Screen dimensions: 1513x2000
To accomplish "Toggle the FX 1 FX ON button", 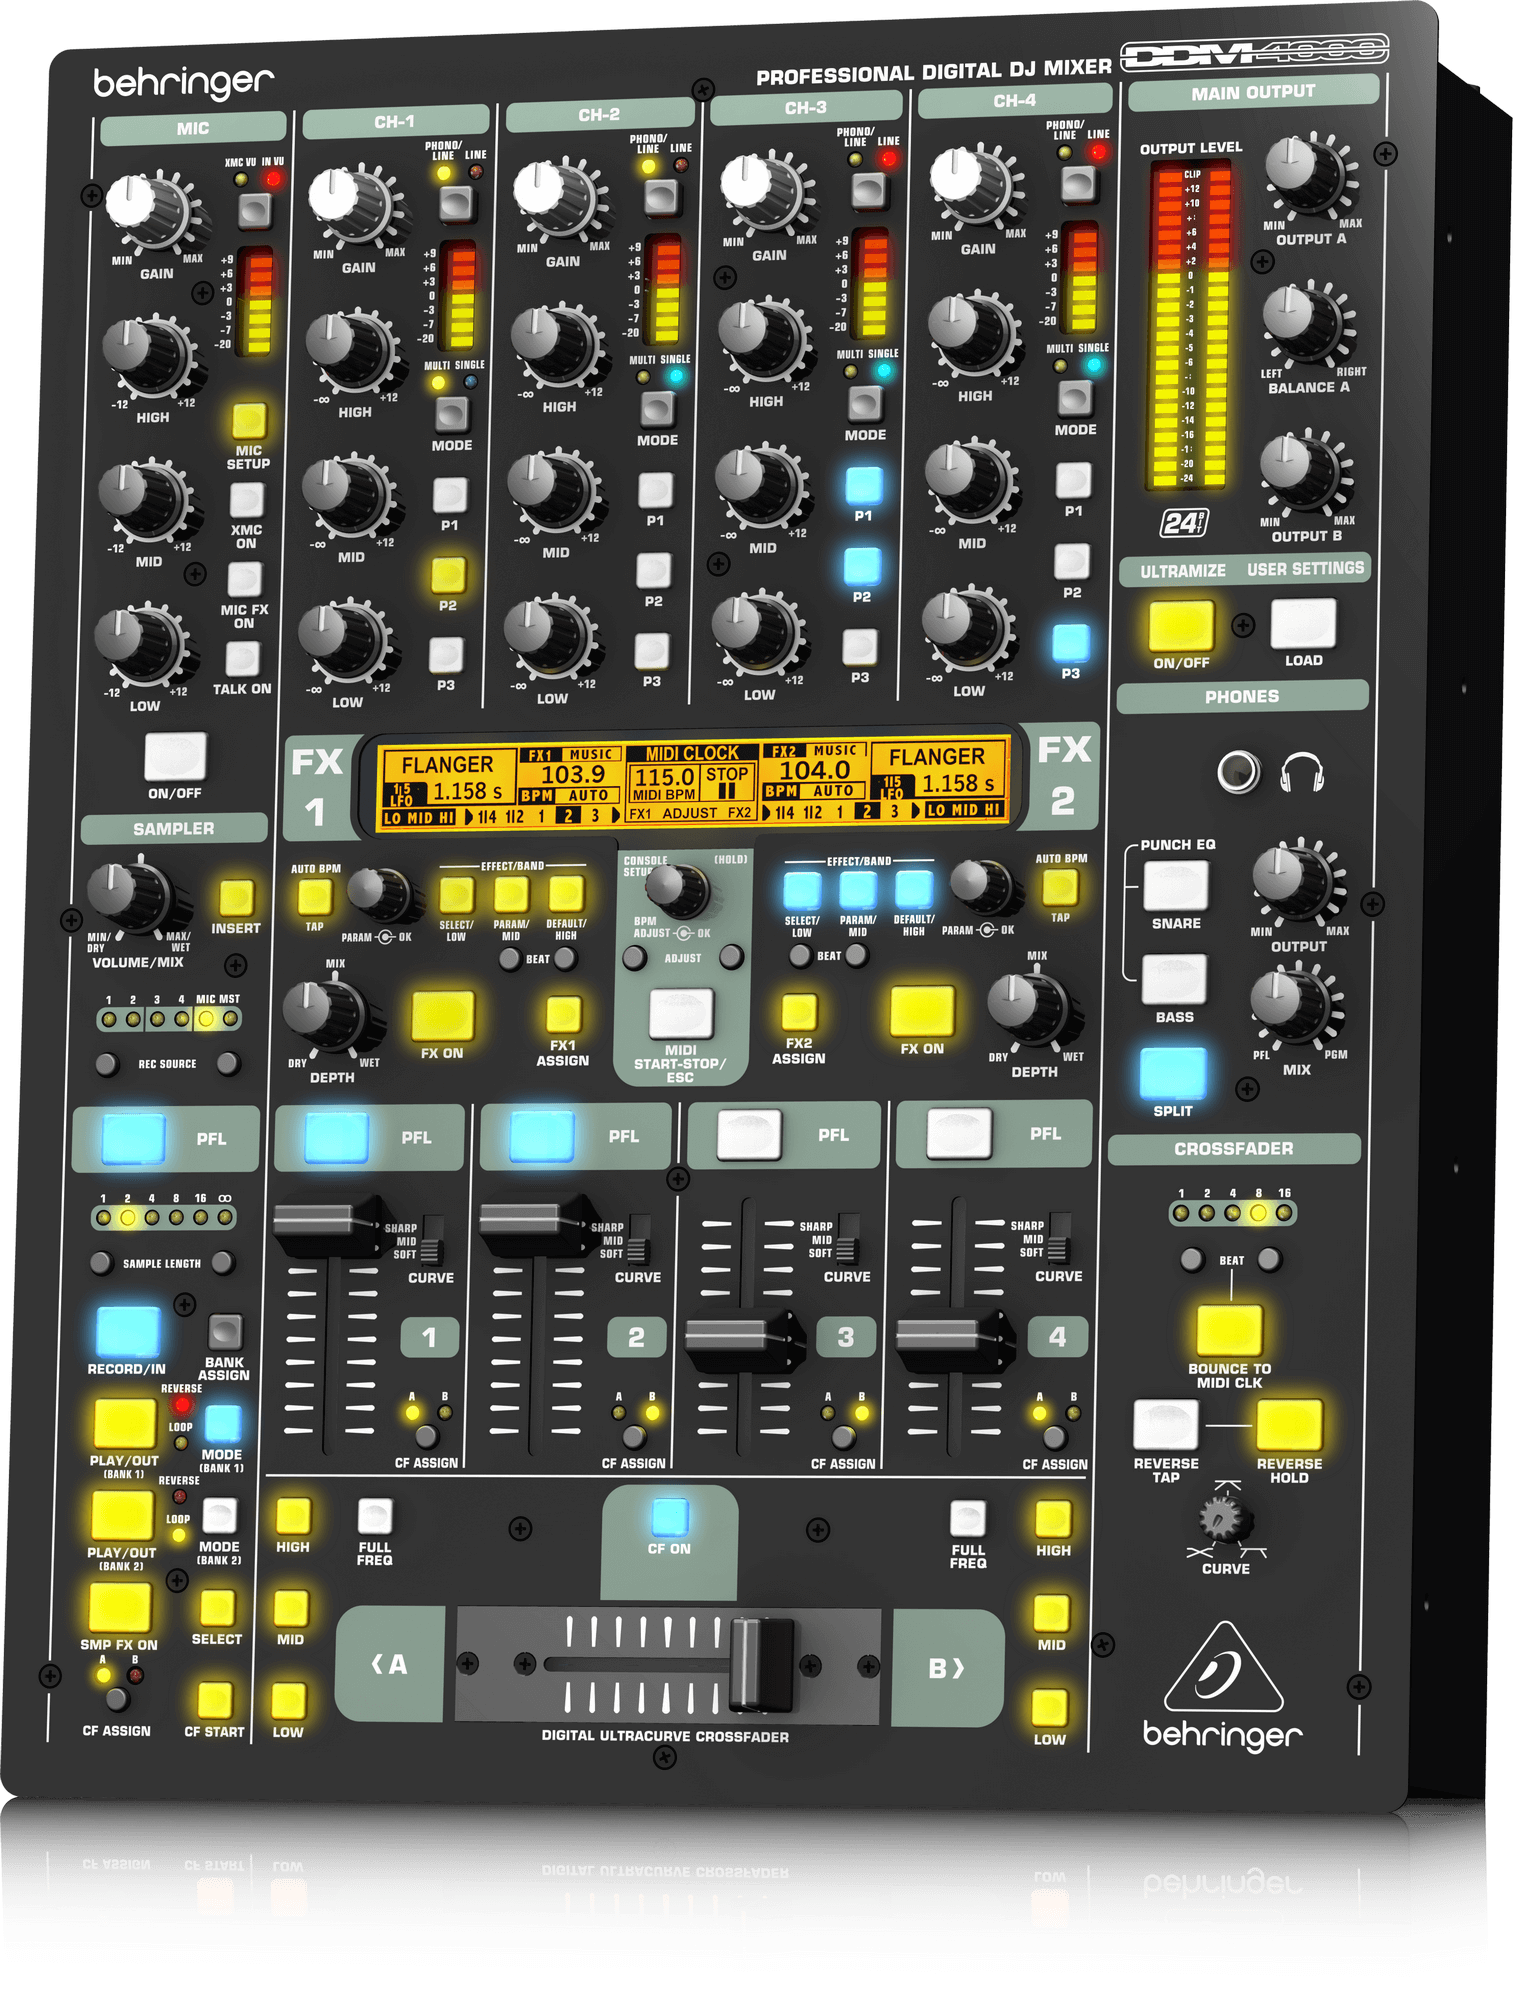I will [x=442, y=1016].
